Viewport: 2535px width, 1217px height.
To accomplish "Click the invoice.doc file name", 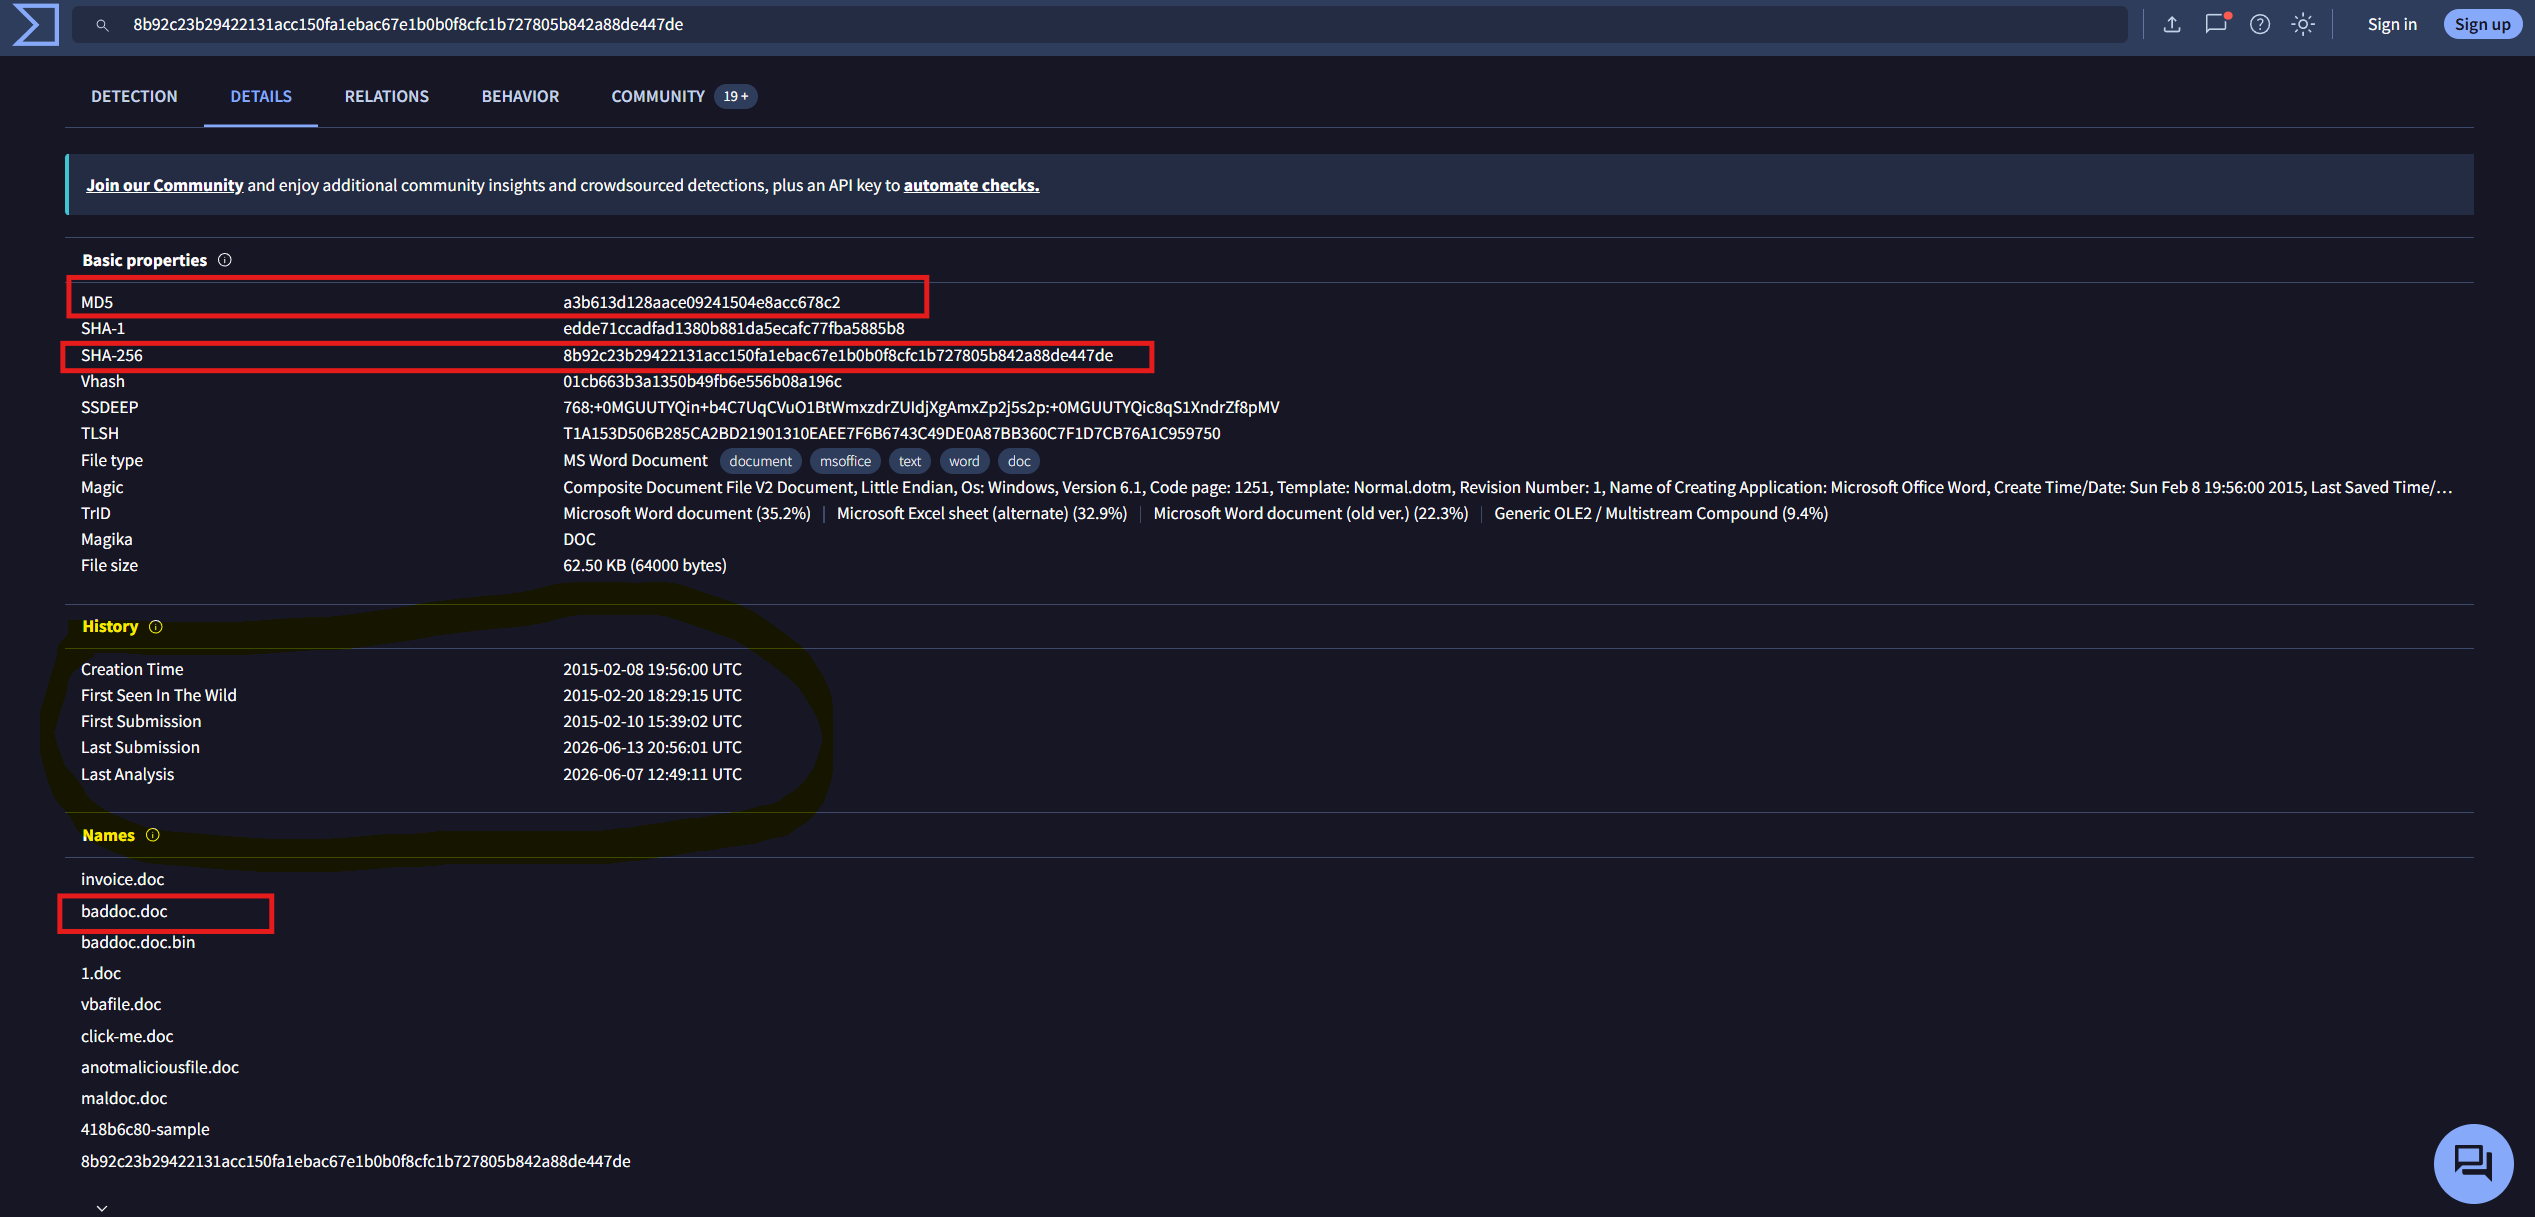I will point(122,879).
